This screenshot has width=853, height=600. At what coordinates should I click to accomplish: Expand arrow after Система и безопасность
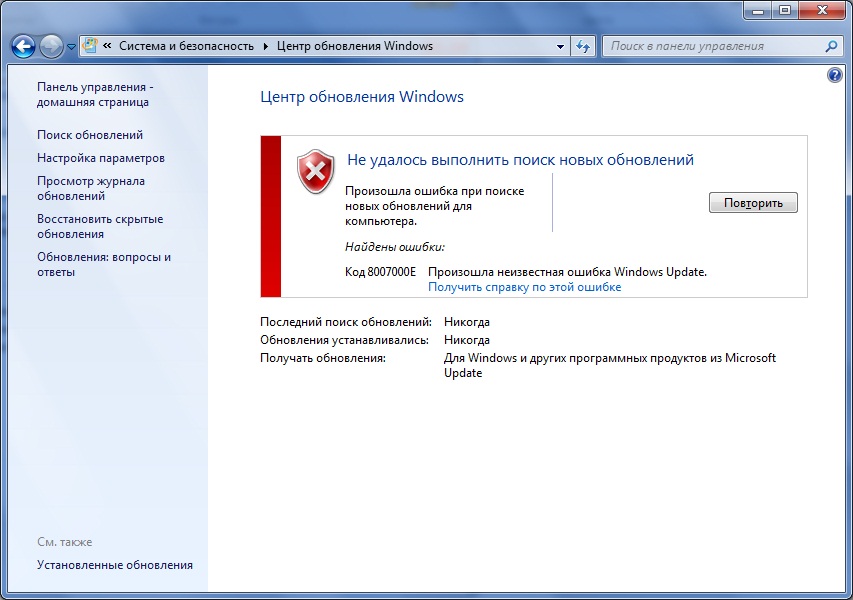coord(265,46)
